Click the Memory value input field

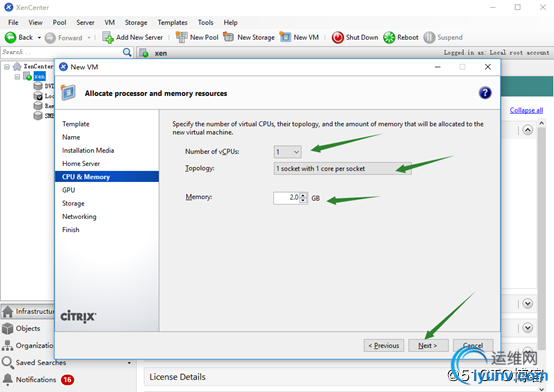coord(287,198)
